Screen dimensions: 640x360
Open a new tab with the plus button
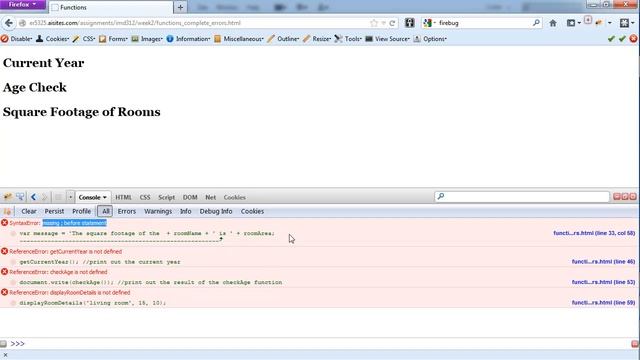(180, 7)
